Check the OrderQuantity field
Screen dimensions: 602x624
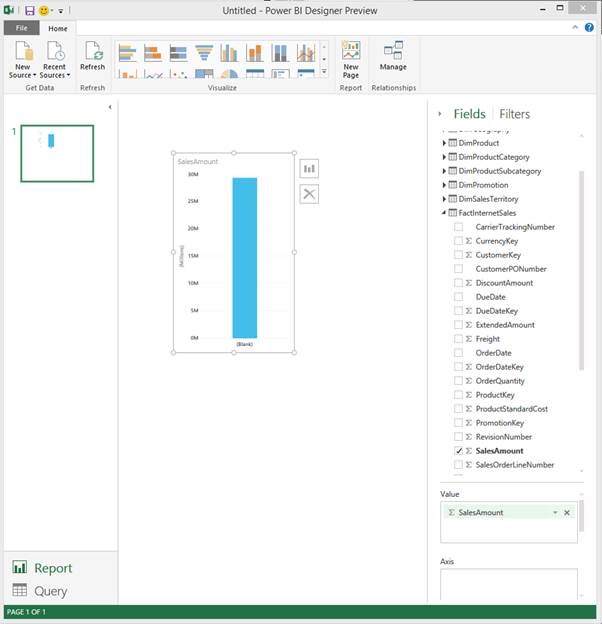point(458,380)
